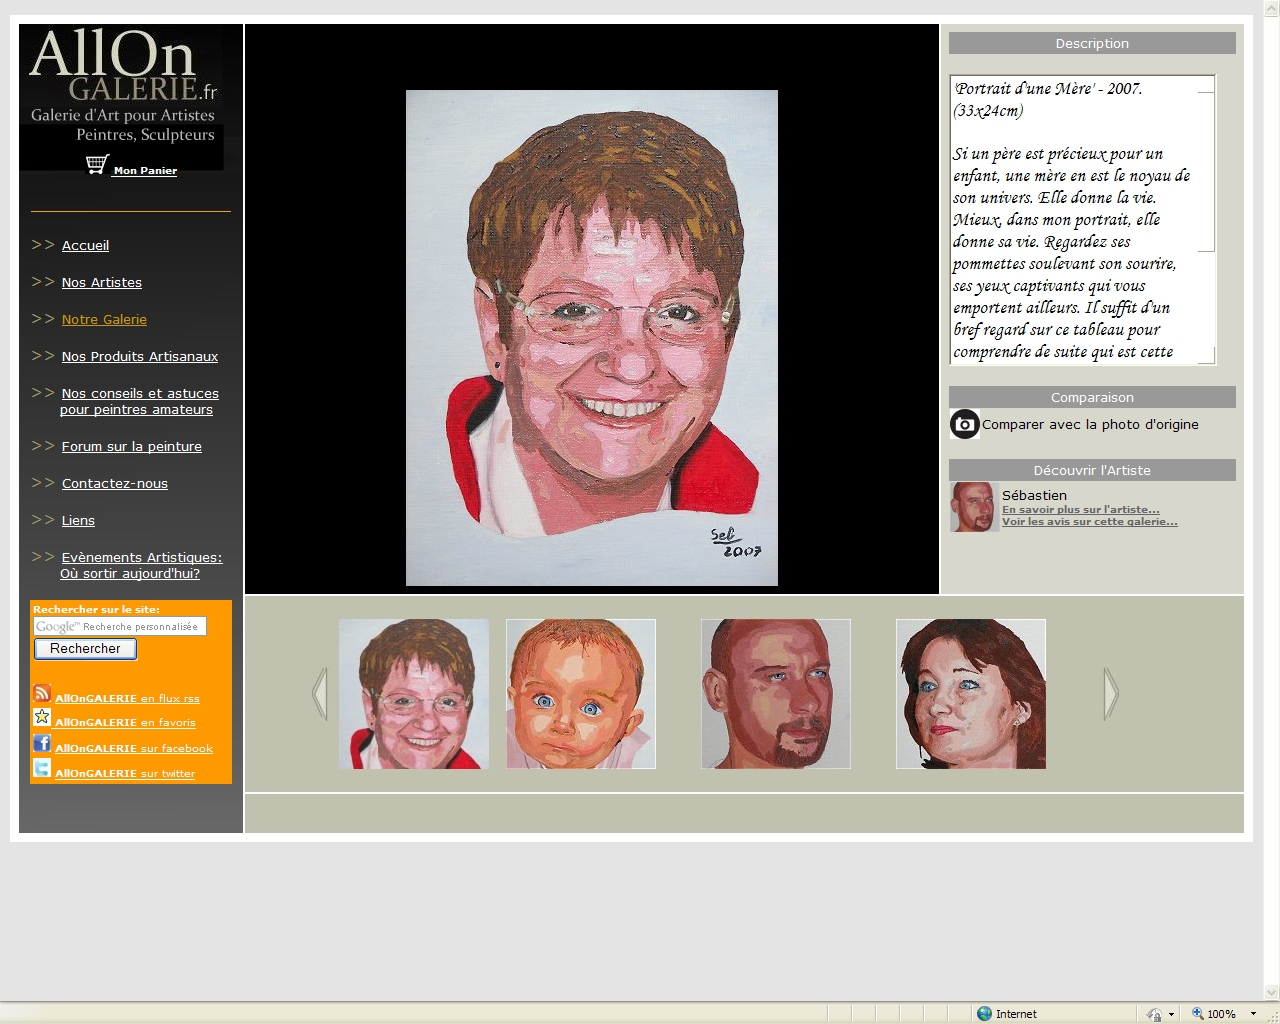Open Forum sur la peinture
This screenshot has width=1280, height=1024.
(131, 447)
